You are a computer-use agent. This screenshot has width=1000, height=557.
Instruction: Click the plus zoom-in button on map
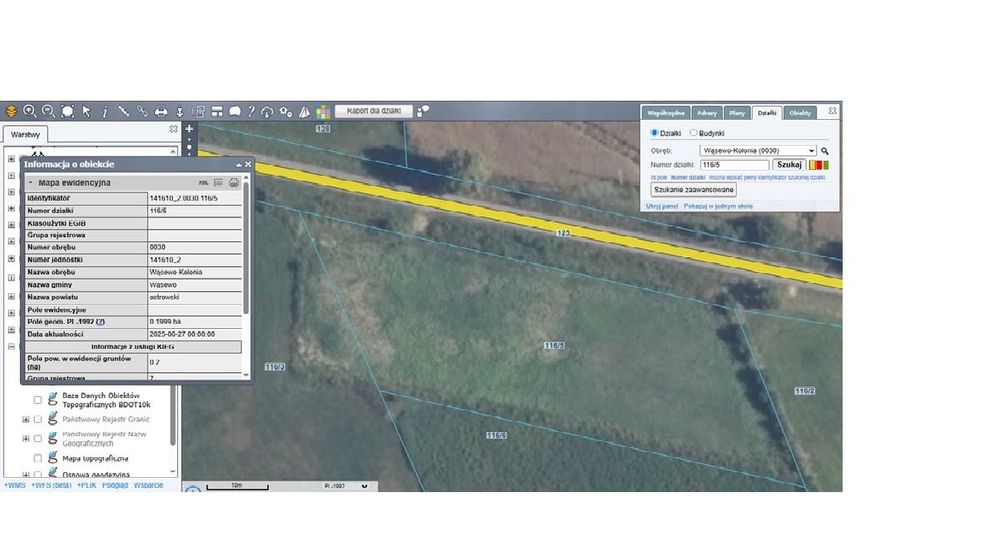[x=189, y=129]
